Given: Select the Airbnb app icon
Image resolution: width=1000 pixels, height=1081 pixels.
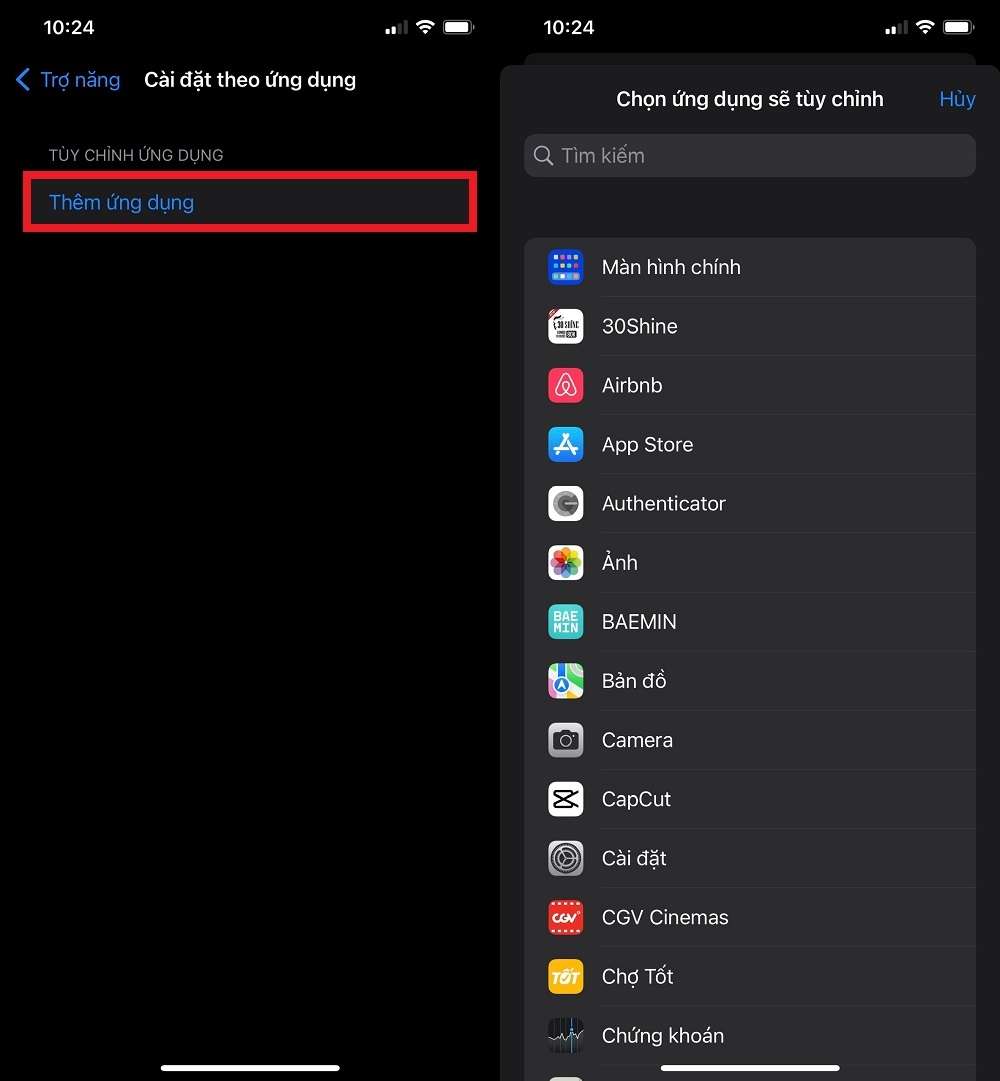Looking at the screenshot, I should pyautogui.click(x=565, y=385).
